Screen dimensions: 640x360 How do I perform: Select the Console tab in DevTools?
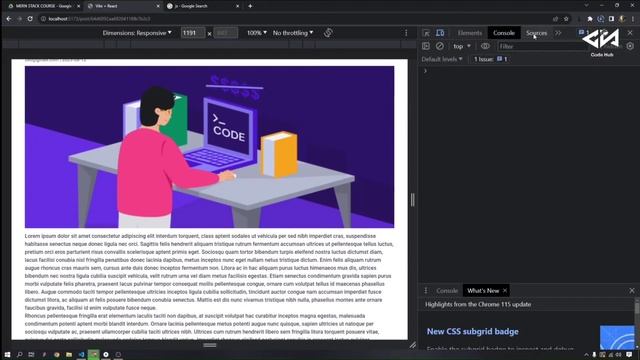[x=504, y=33]
